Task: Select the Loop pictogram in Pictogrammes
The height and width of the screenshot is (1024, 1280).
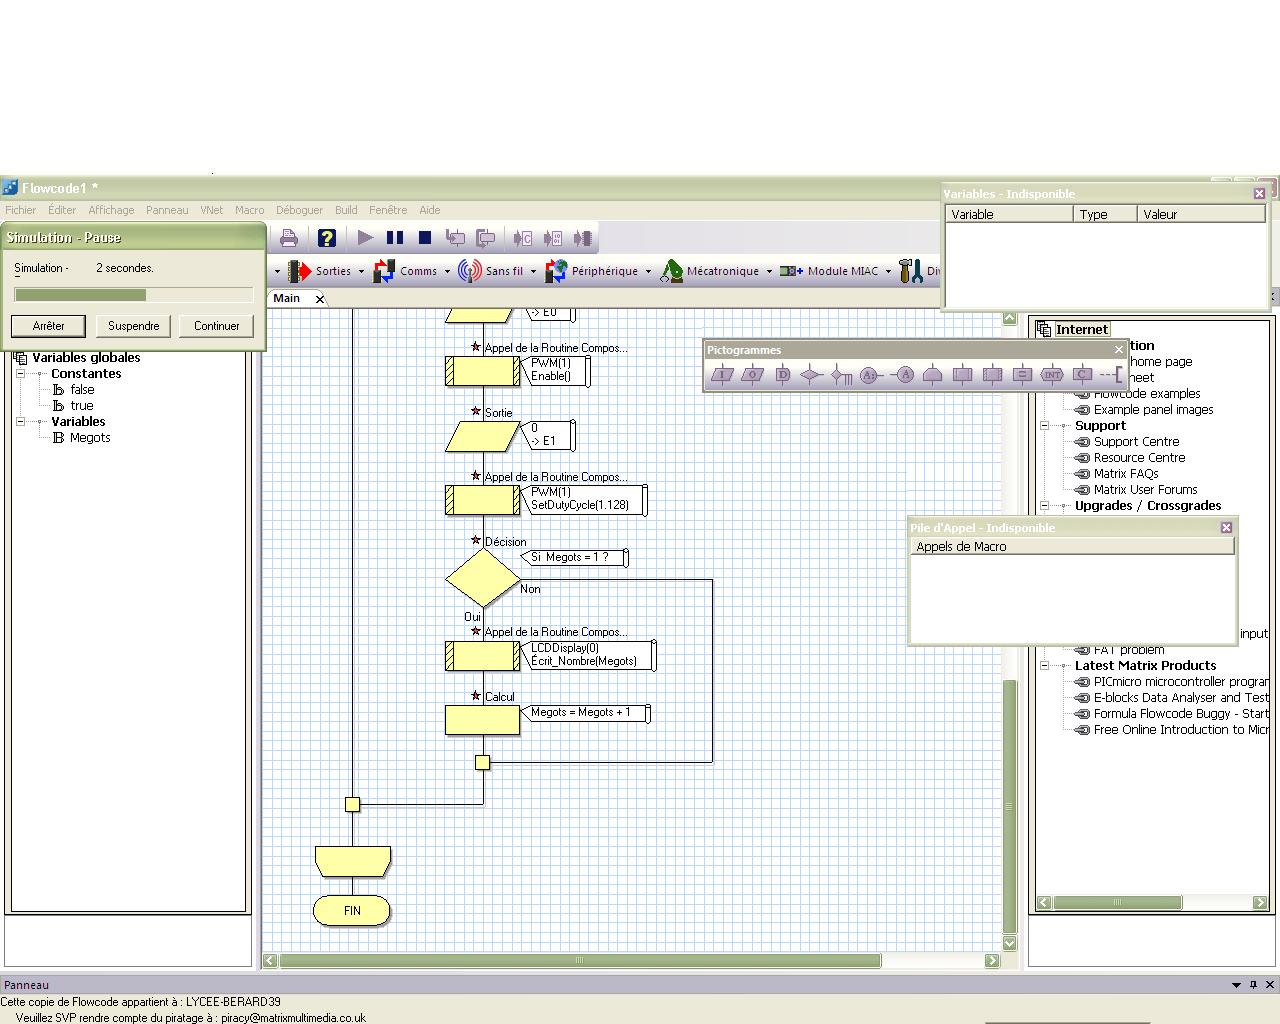Action: 932,375
